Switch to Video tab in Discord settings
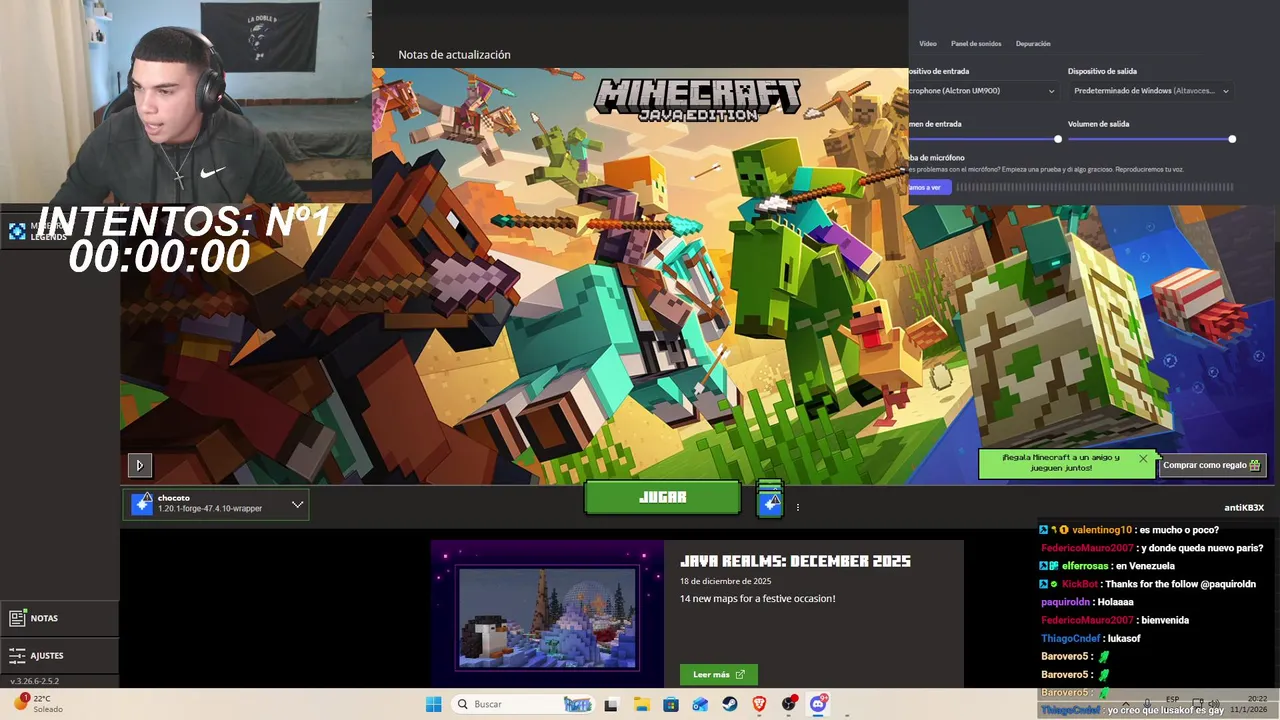Screen dimensions: 1280x720 (x=928, y=44)
